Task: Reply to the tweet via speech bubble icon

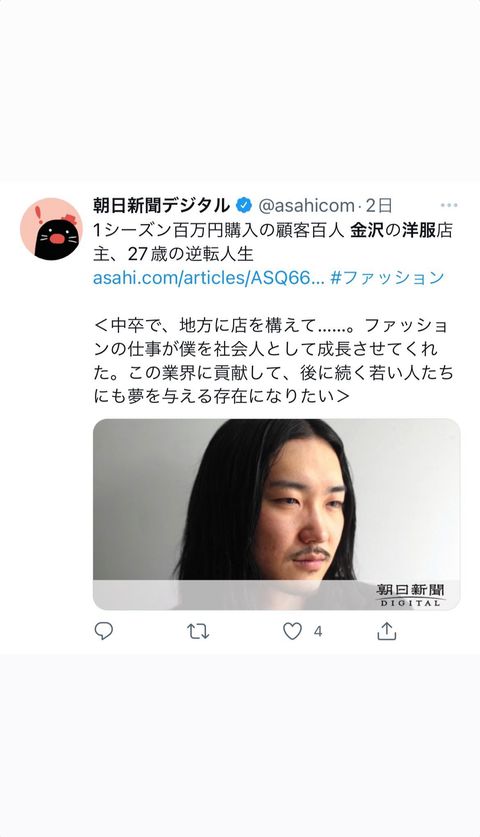Action: pos(104,631)
